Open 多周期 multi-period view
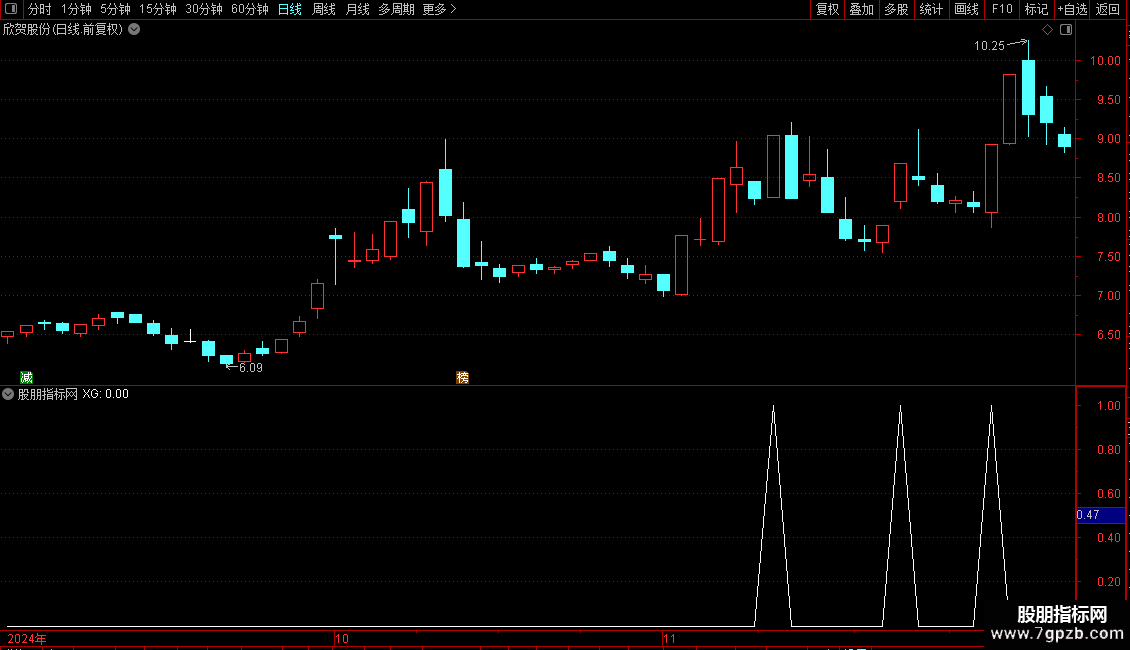Screen dimensions: 1130x650 (396, 9)
